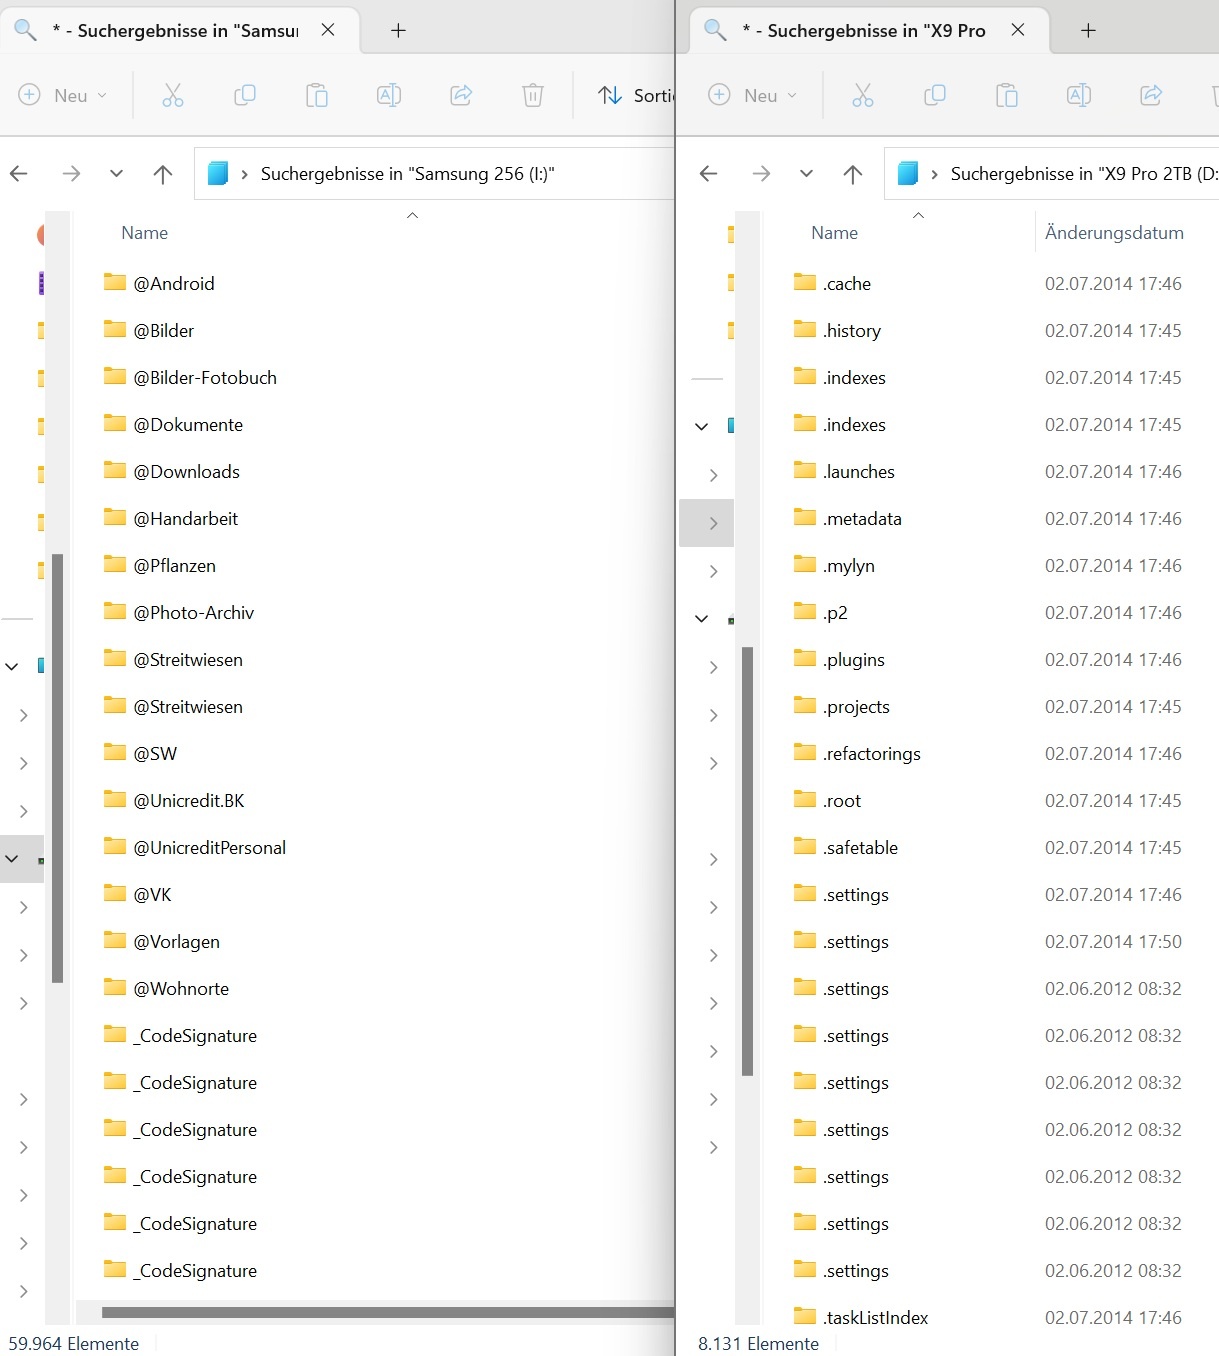1219x1356 pixels.
Task: Select the .history folder
Action: [852, 330]
